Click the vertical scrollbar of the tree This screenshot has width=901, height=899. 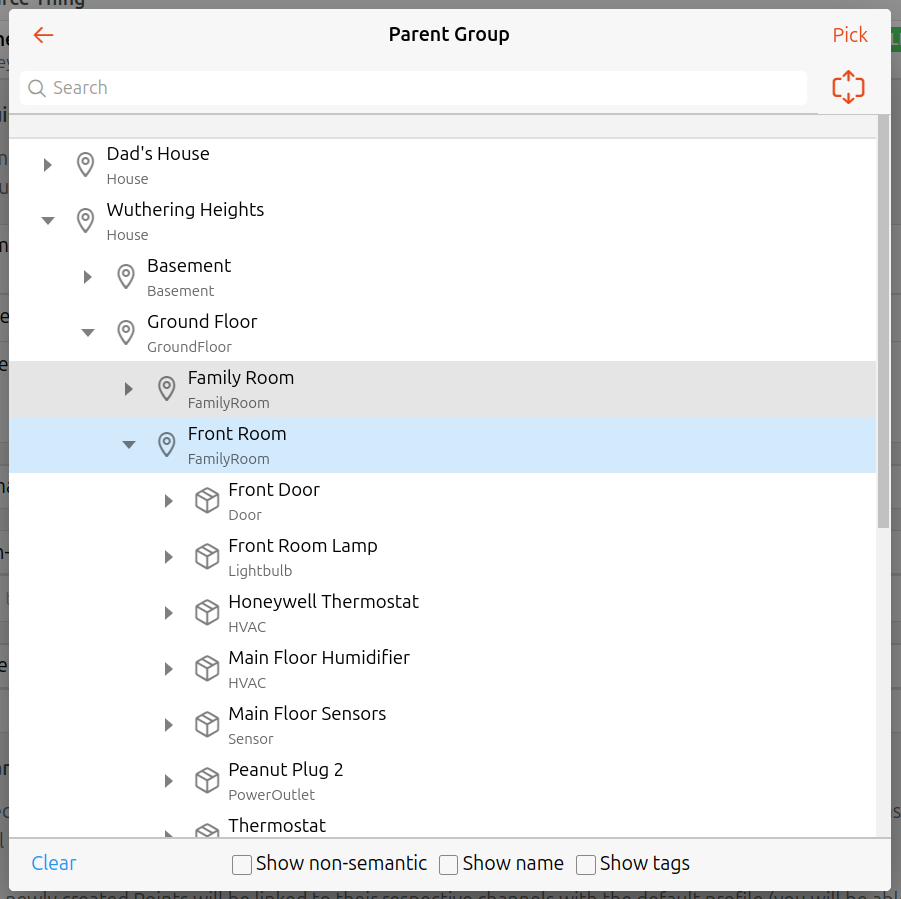tap(883, 320)
